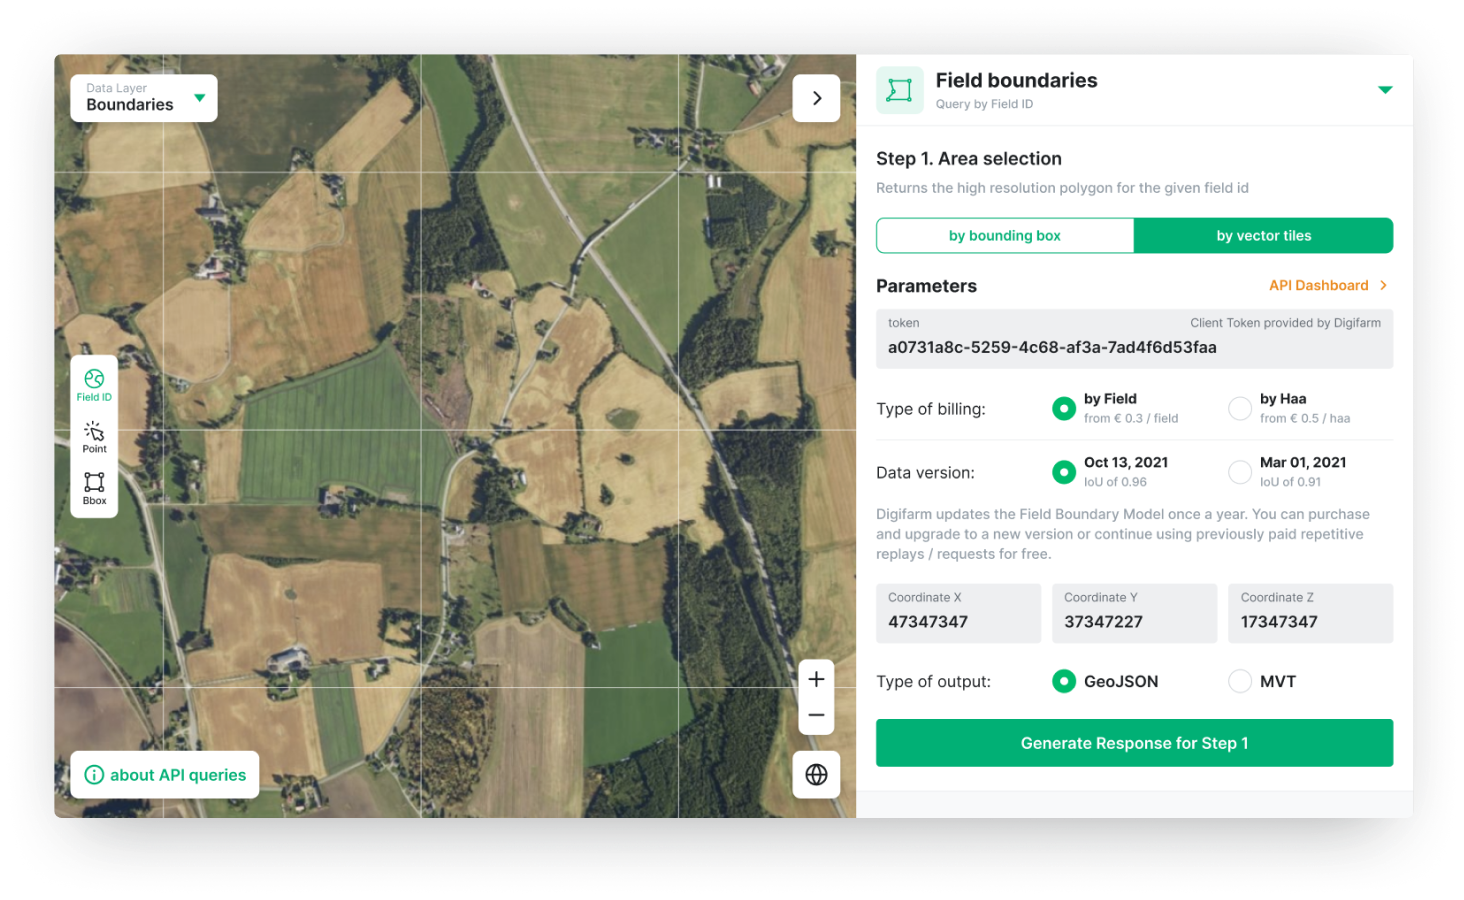Switch to the by bounding box tab
Image resolution: width=1464 pixels, height=900 pixels.
(x=1004, y=235)
